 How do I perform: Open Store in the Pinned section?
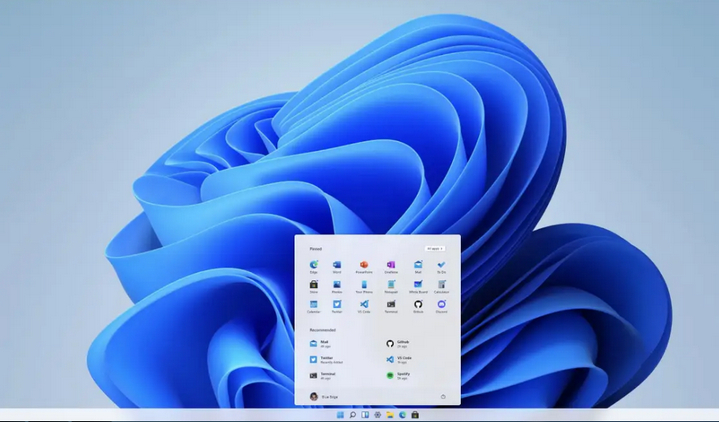(x=314, y=287)
